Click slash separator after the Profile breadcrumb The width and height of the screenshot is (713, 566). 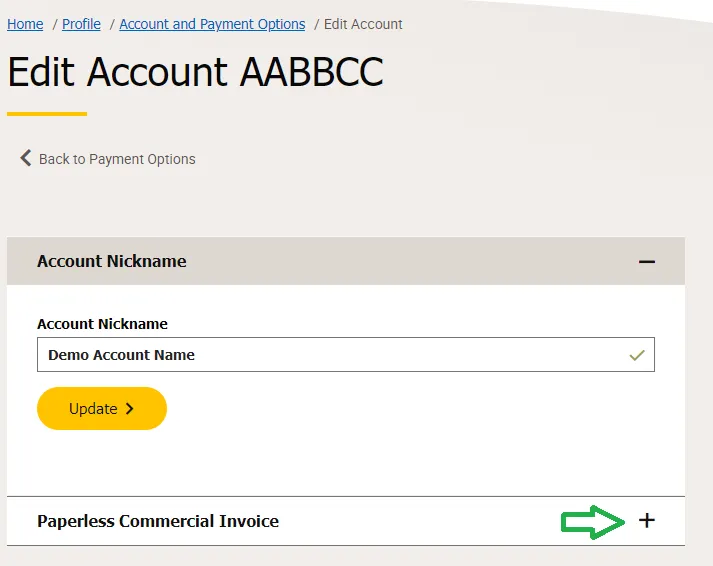[x=111, y=24]
